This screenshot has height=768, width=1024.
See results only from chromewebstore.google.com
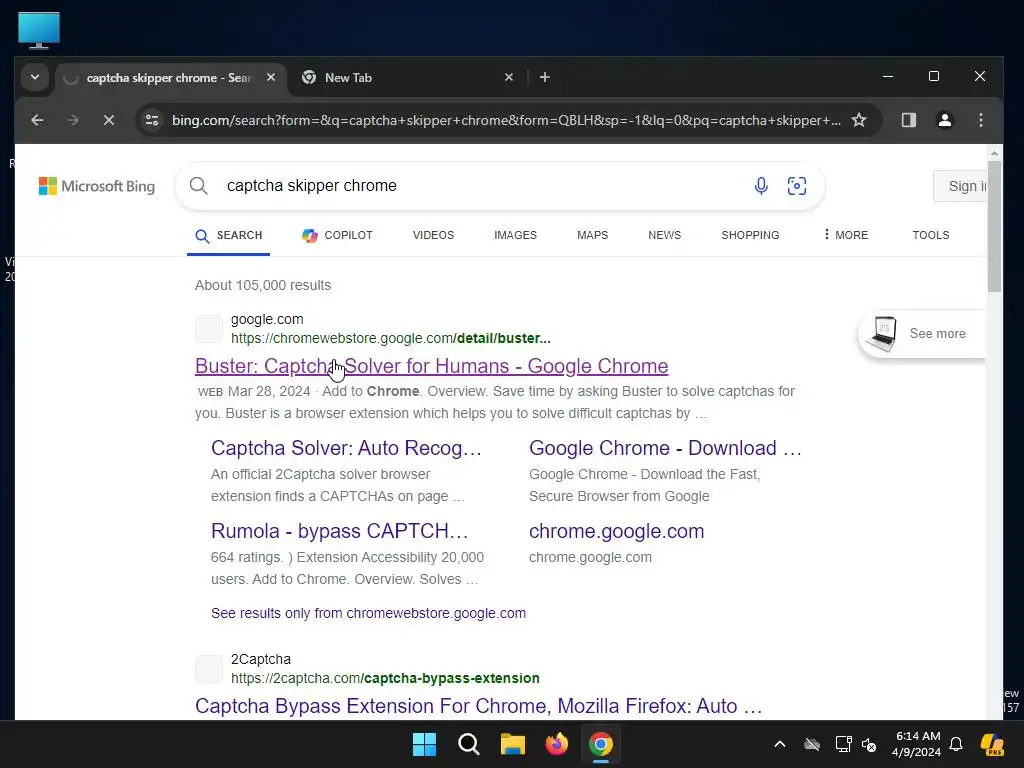368,613
